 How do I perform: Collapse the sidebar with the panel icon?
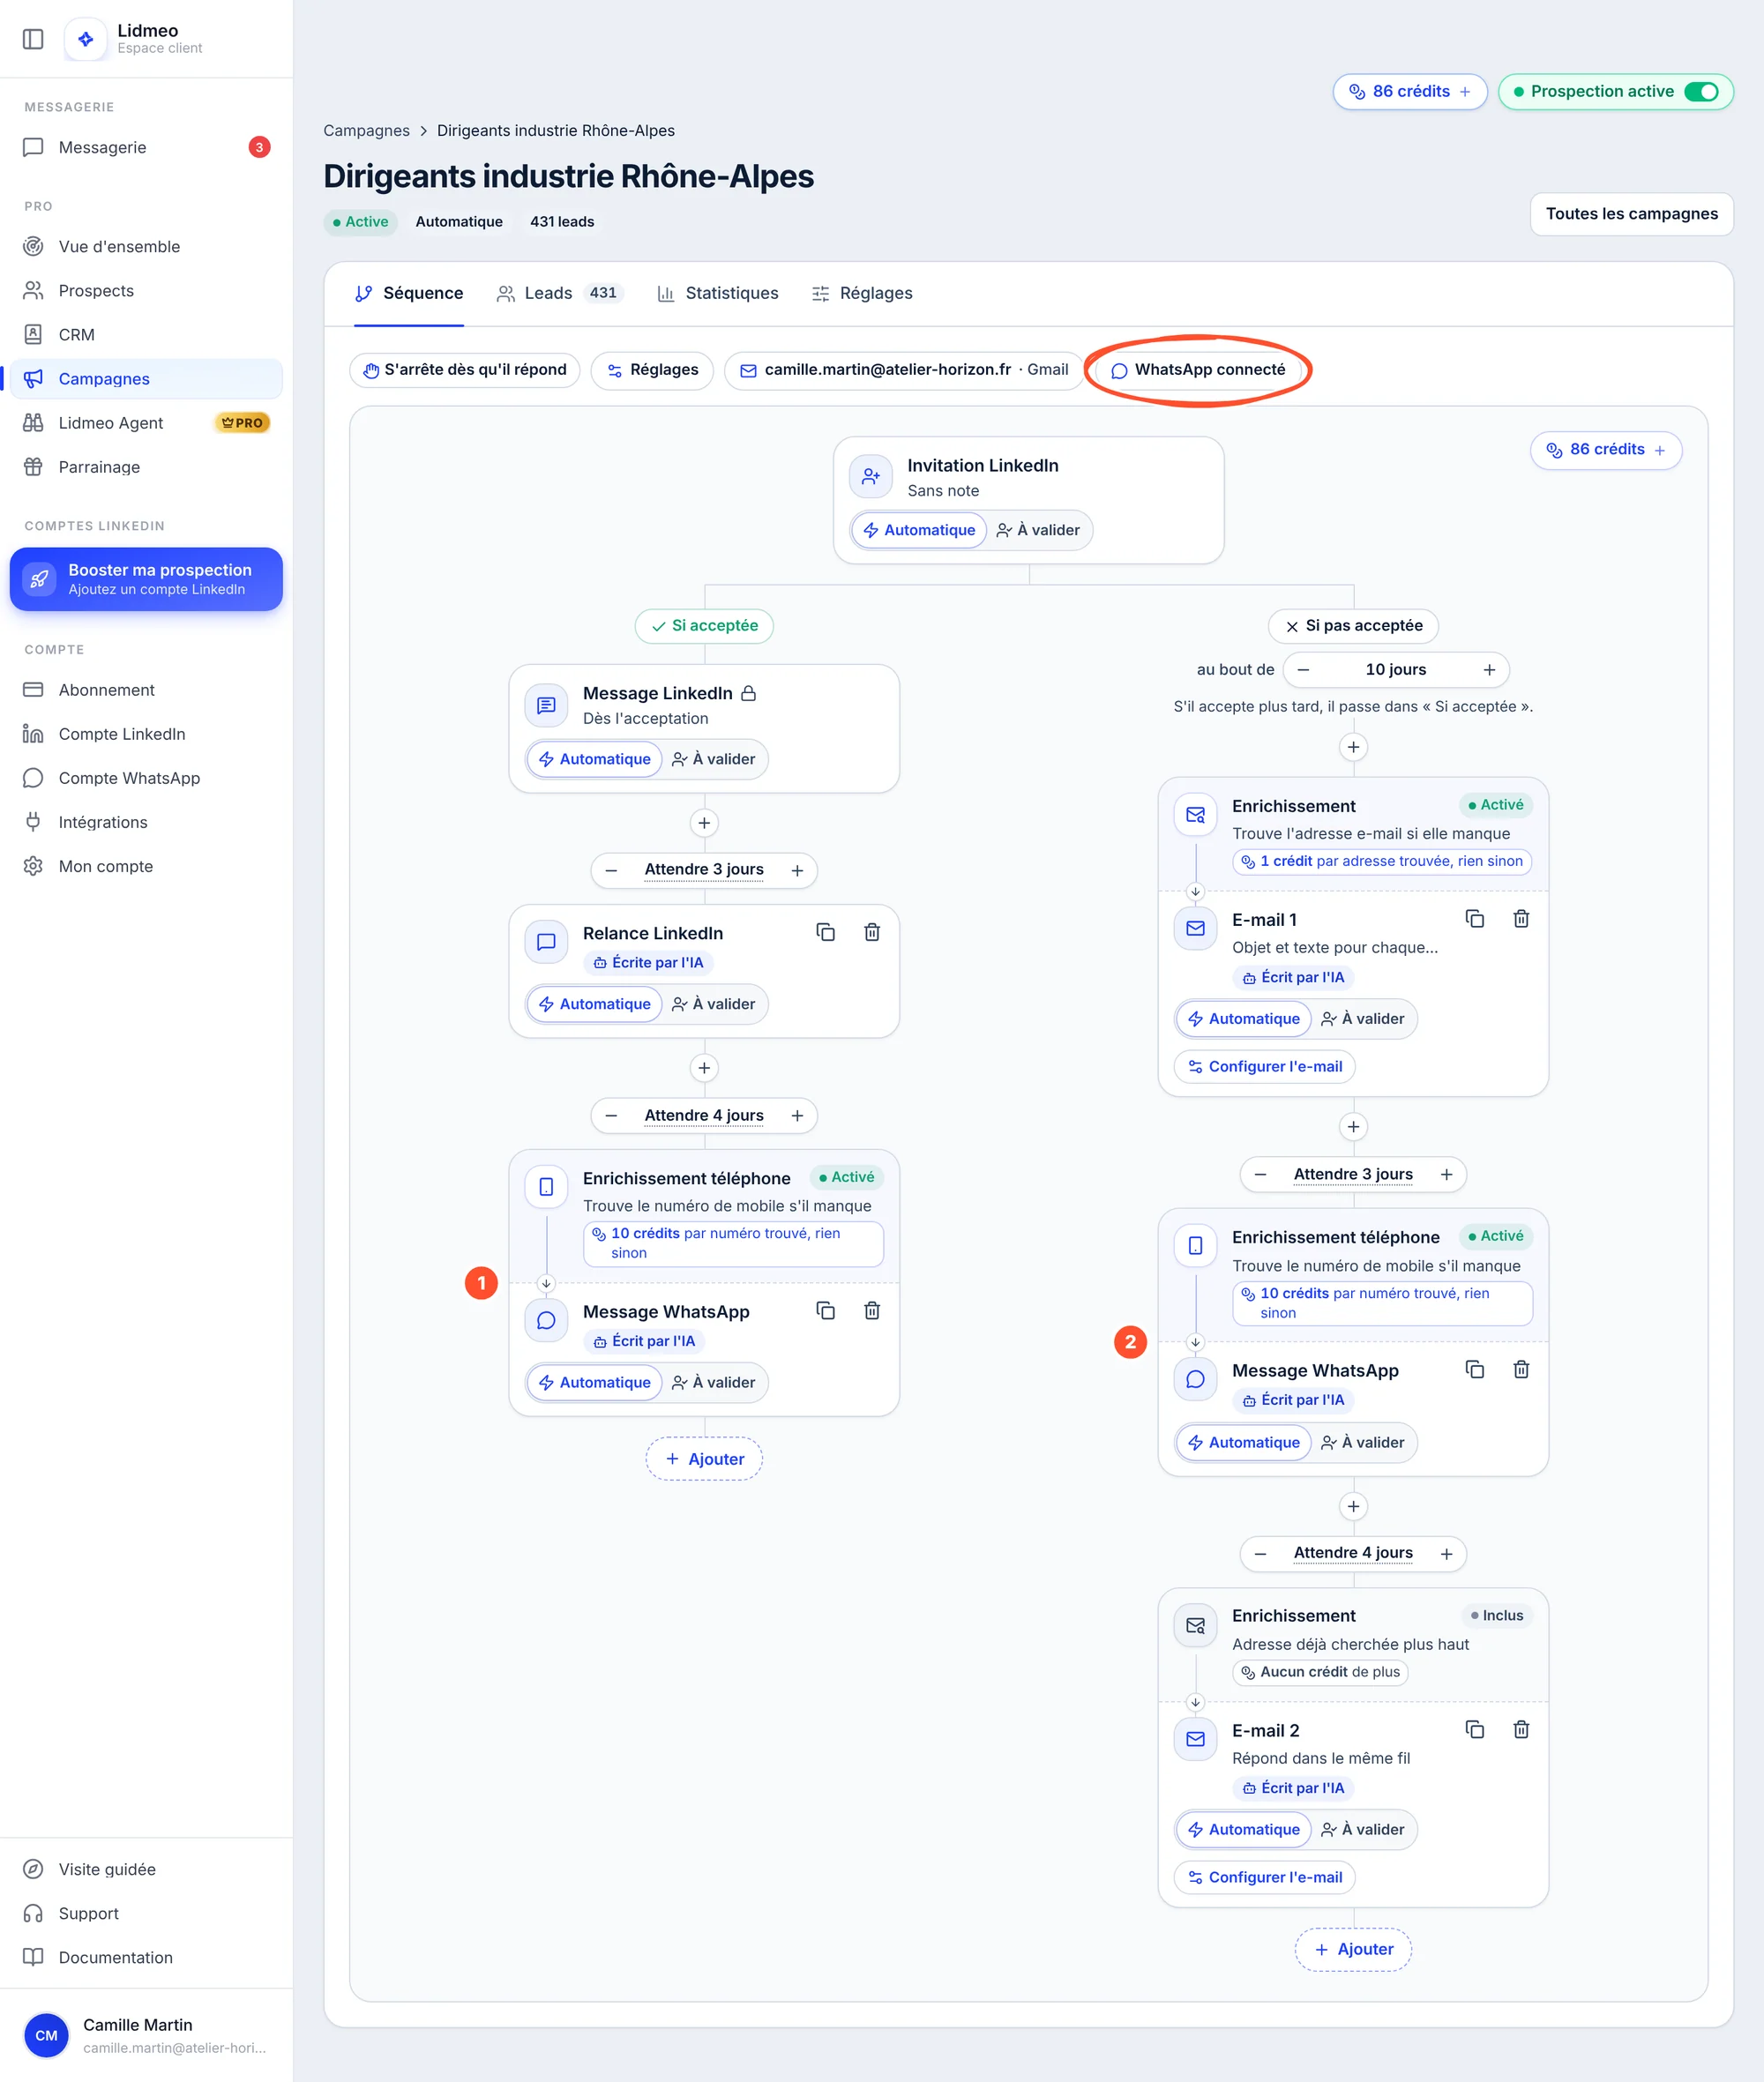[x=33, y=39]
